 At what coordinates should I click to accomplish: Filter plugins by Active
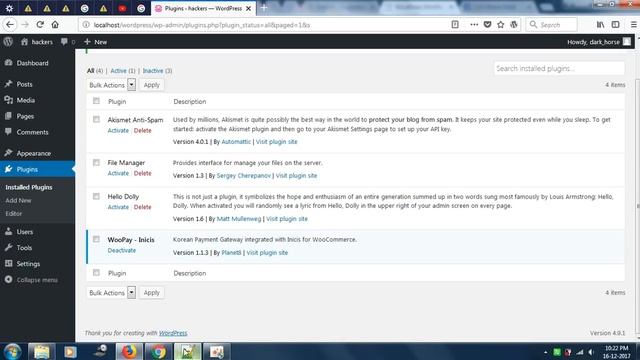pos(118,71)
